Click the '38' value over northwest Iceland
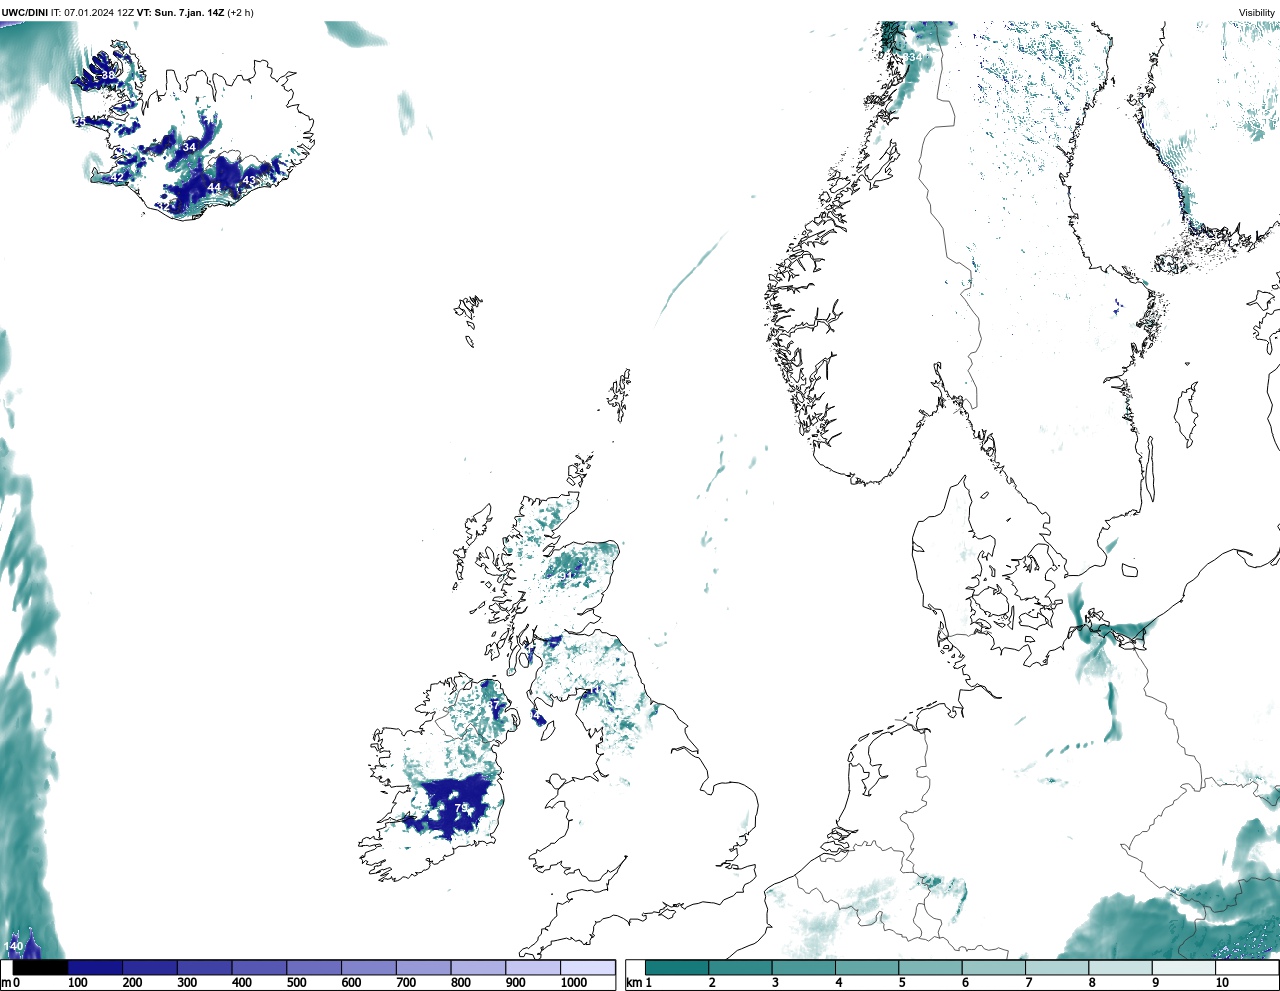 [108, 75]
